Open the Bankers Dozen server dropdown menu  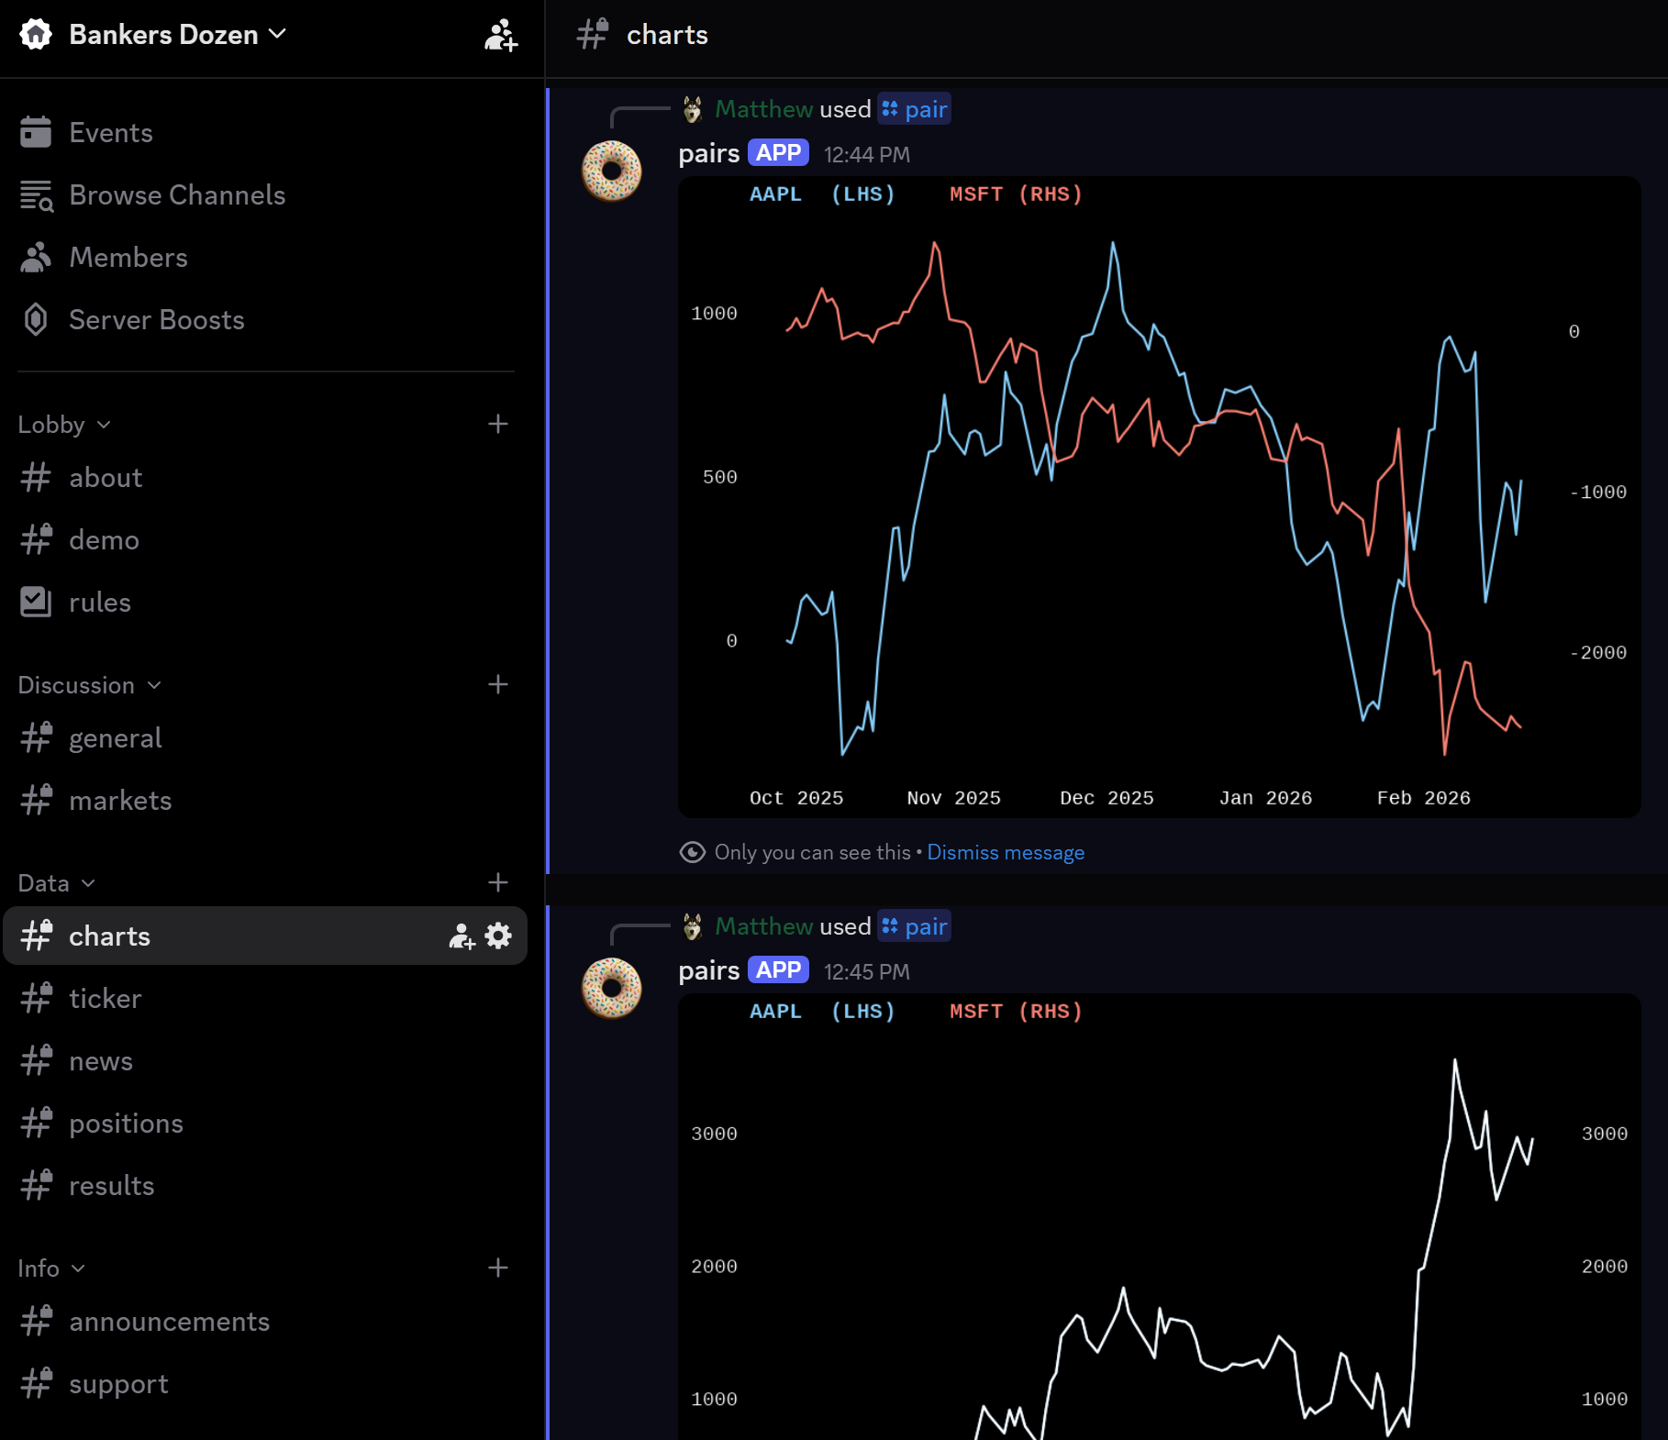coord(177,35)
